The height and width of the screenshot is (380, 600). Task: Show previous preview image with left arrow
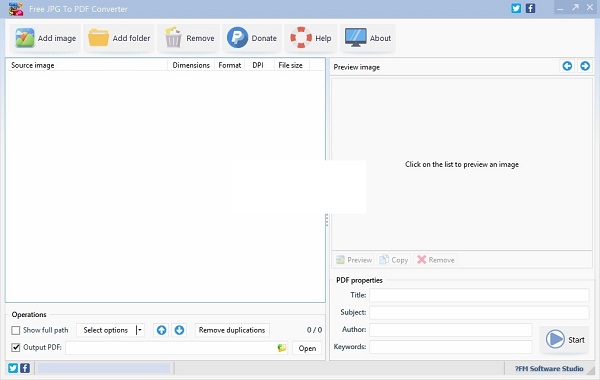[567, 66]
